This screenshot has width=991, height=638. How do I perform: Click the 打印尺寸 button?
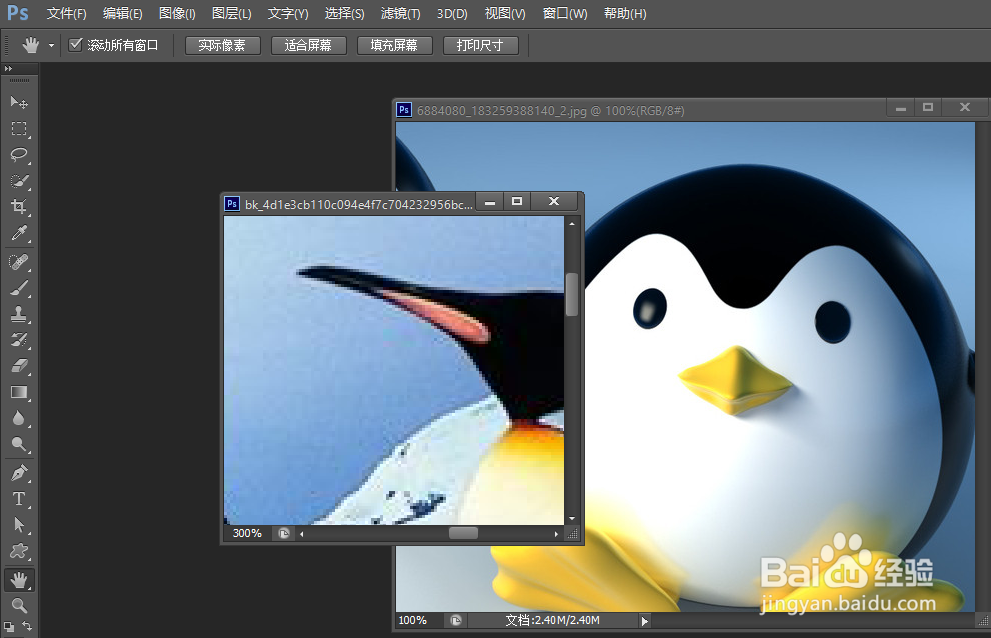tap(480, 46)
